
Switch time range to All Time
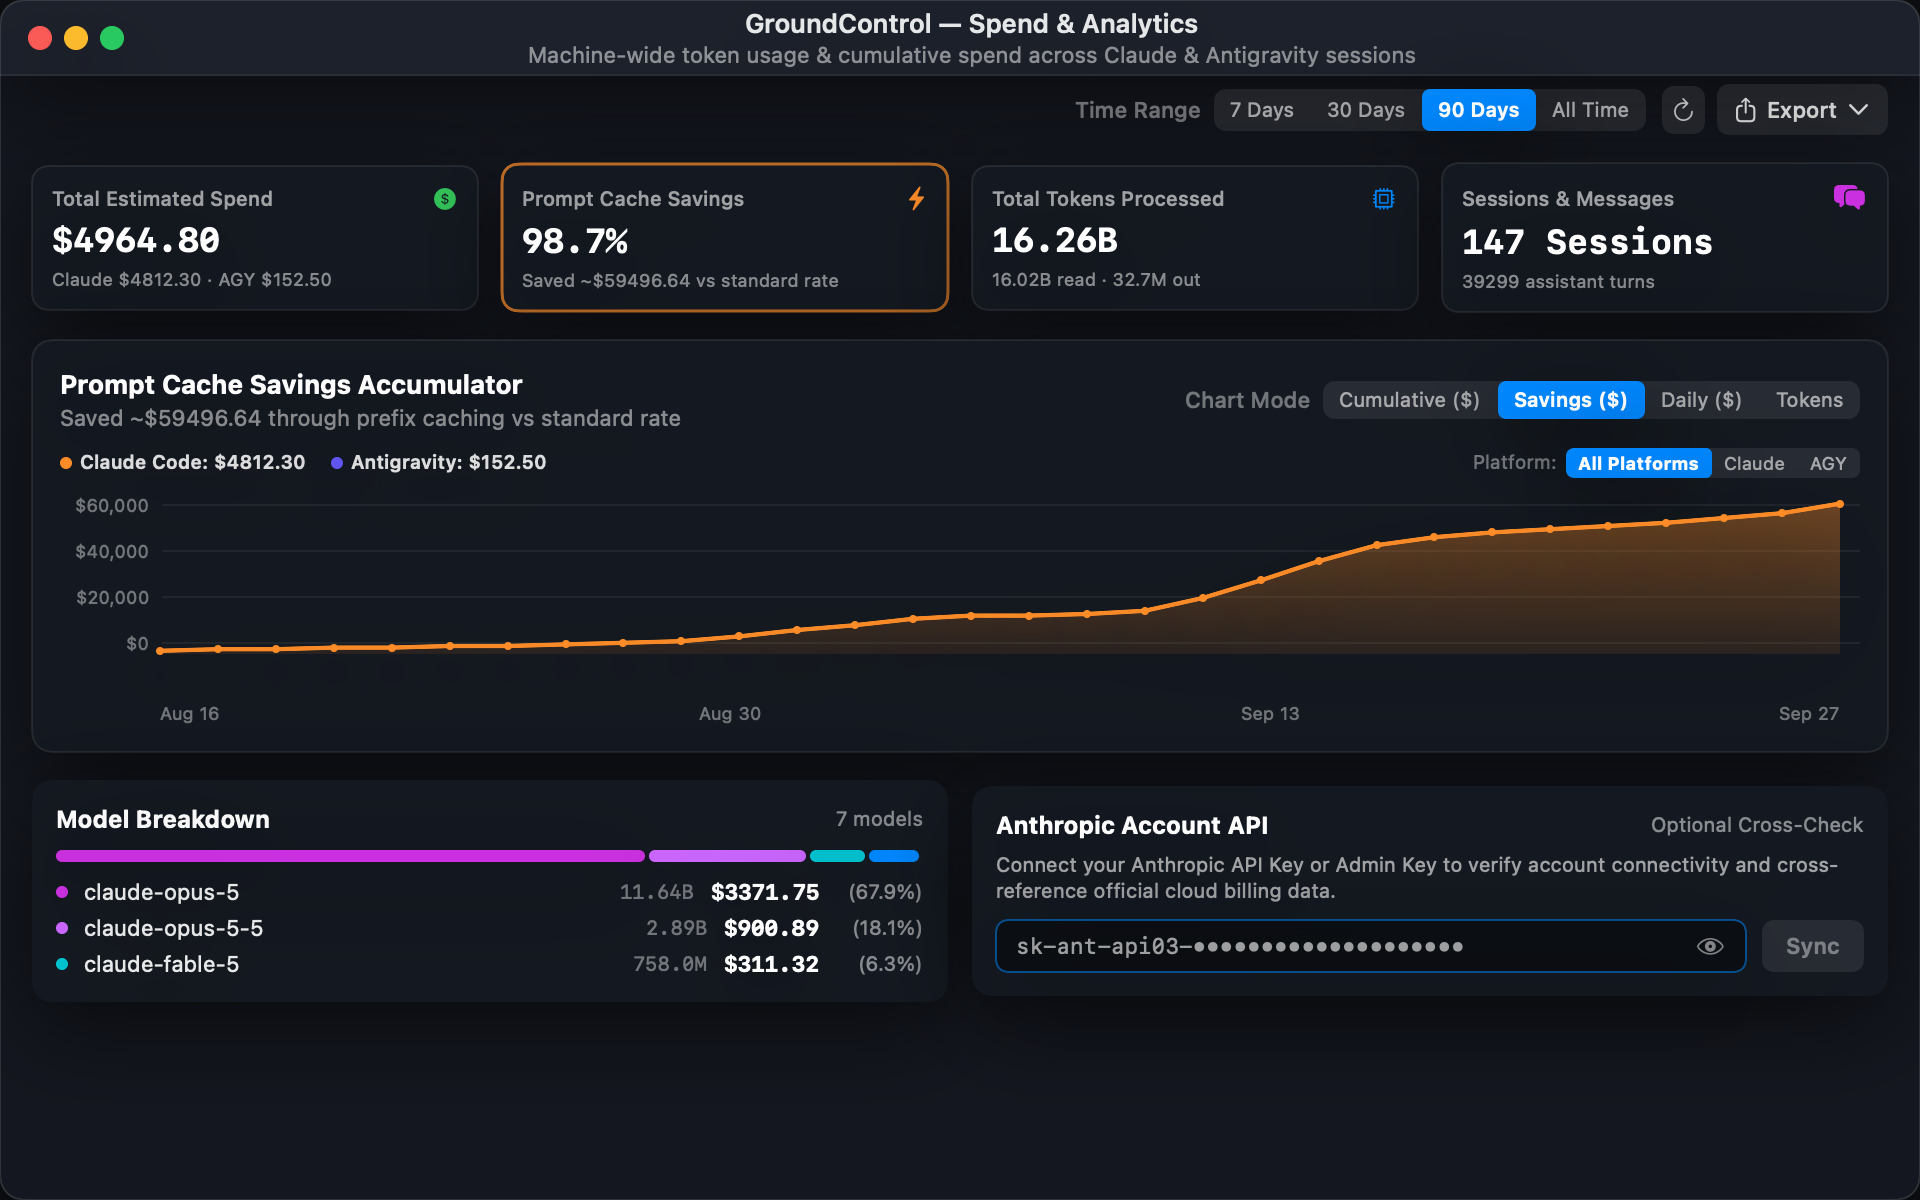point(1590,110)
